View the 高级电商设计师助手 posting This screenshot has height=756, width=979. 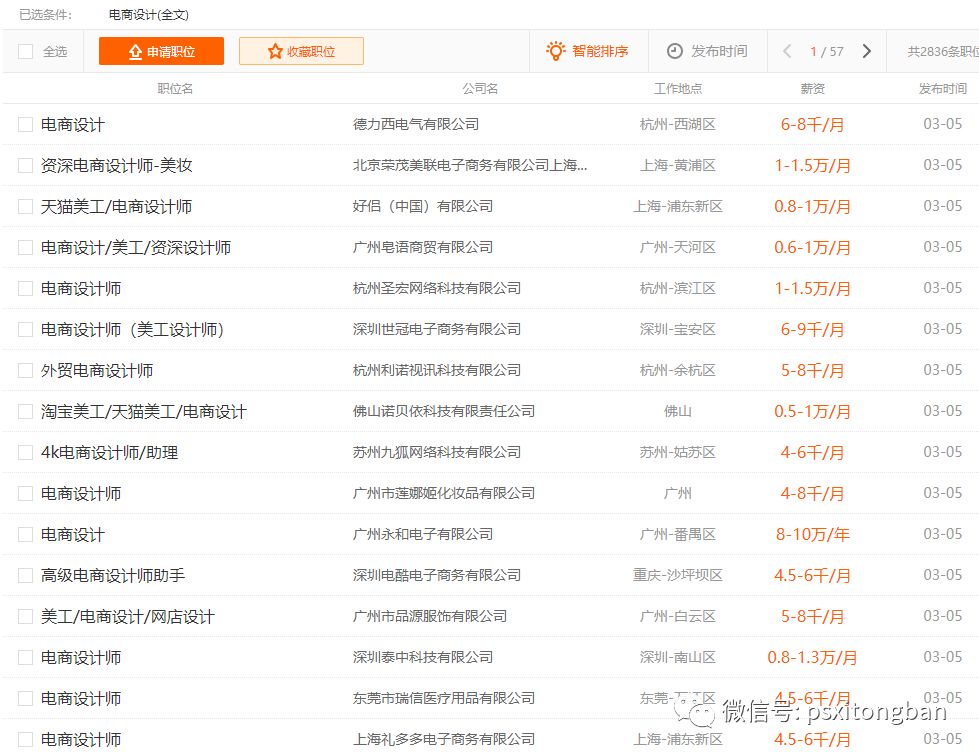[113, 575]
